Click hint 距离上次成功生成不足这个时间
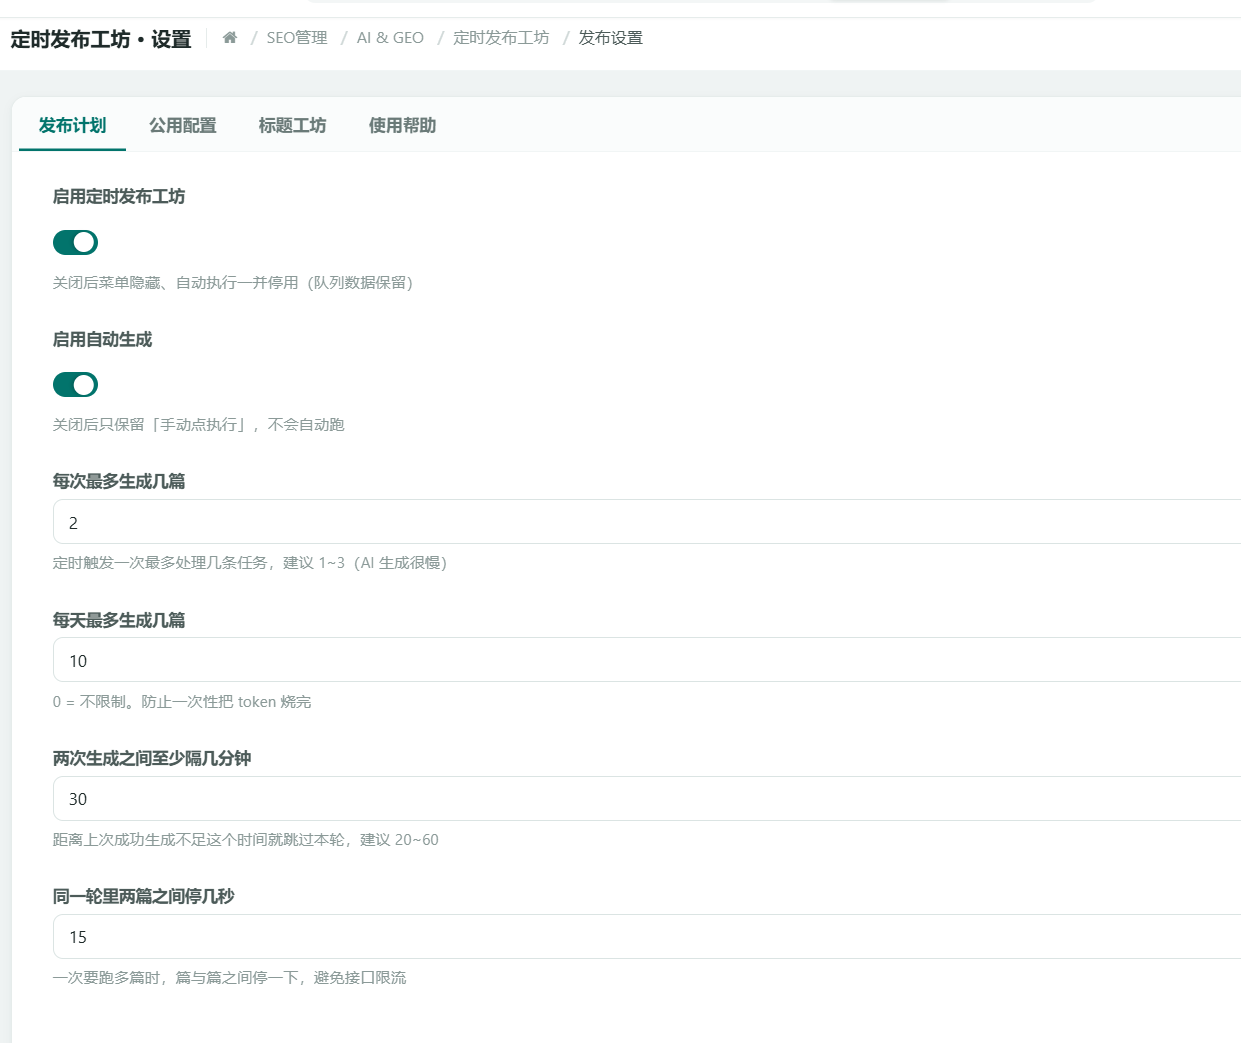The width and height of the screenshot is (1241, 1043). [246, 840]
